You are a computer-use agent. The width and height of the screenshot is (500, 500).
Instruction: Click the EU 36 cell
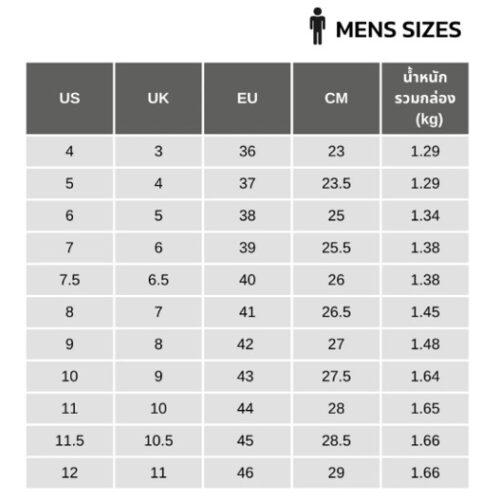247,151
